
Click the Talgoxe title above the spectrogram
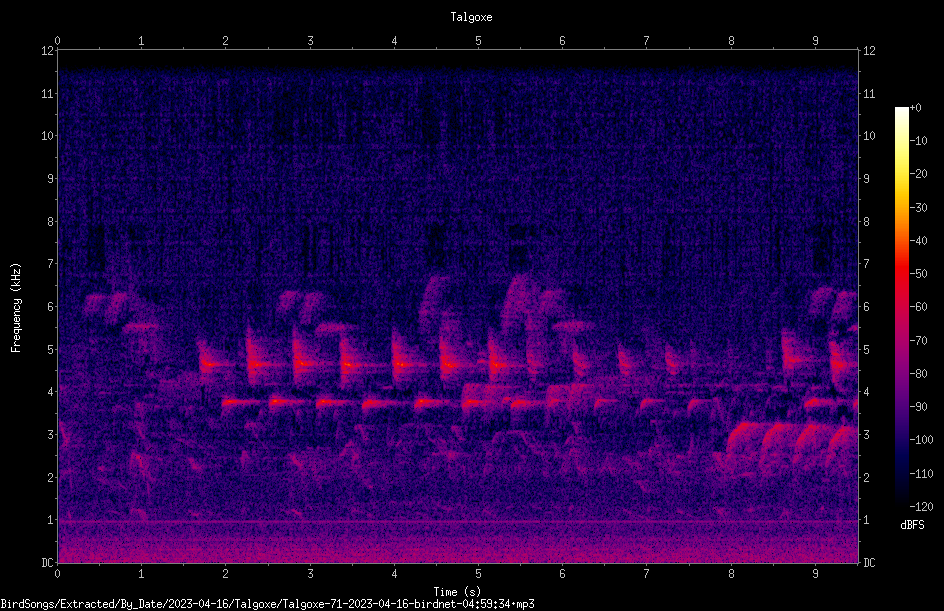(471, 17)
